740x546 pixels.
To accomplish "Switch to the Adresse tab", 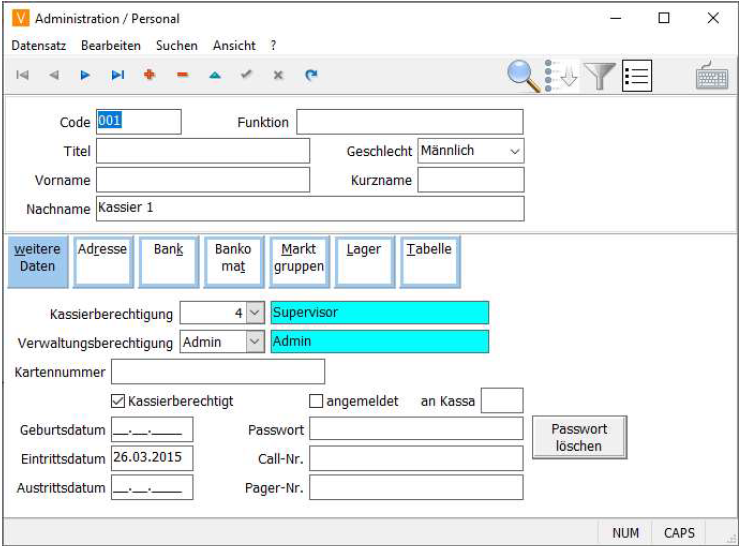I will coord(102,260).
